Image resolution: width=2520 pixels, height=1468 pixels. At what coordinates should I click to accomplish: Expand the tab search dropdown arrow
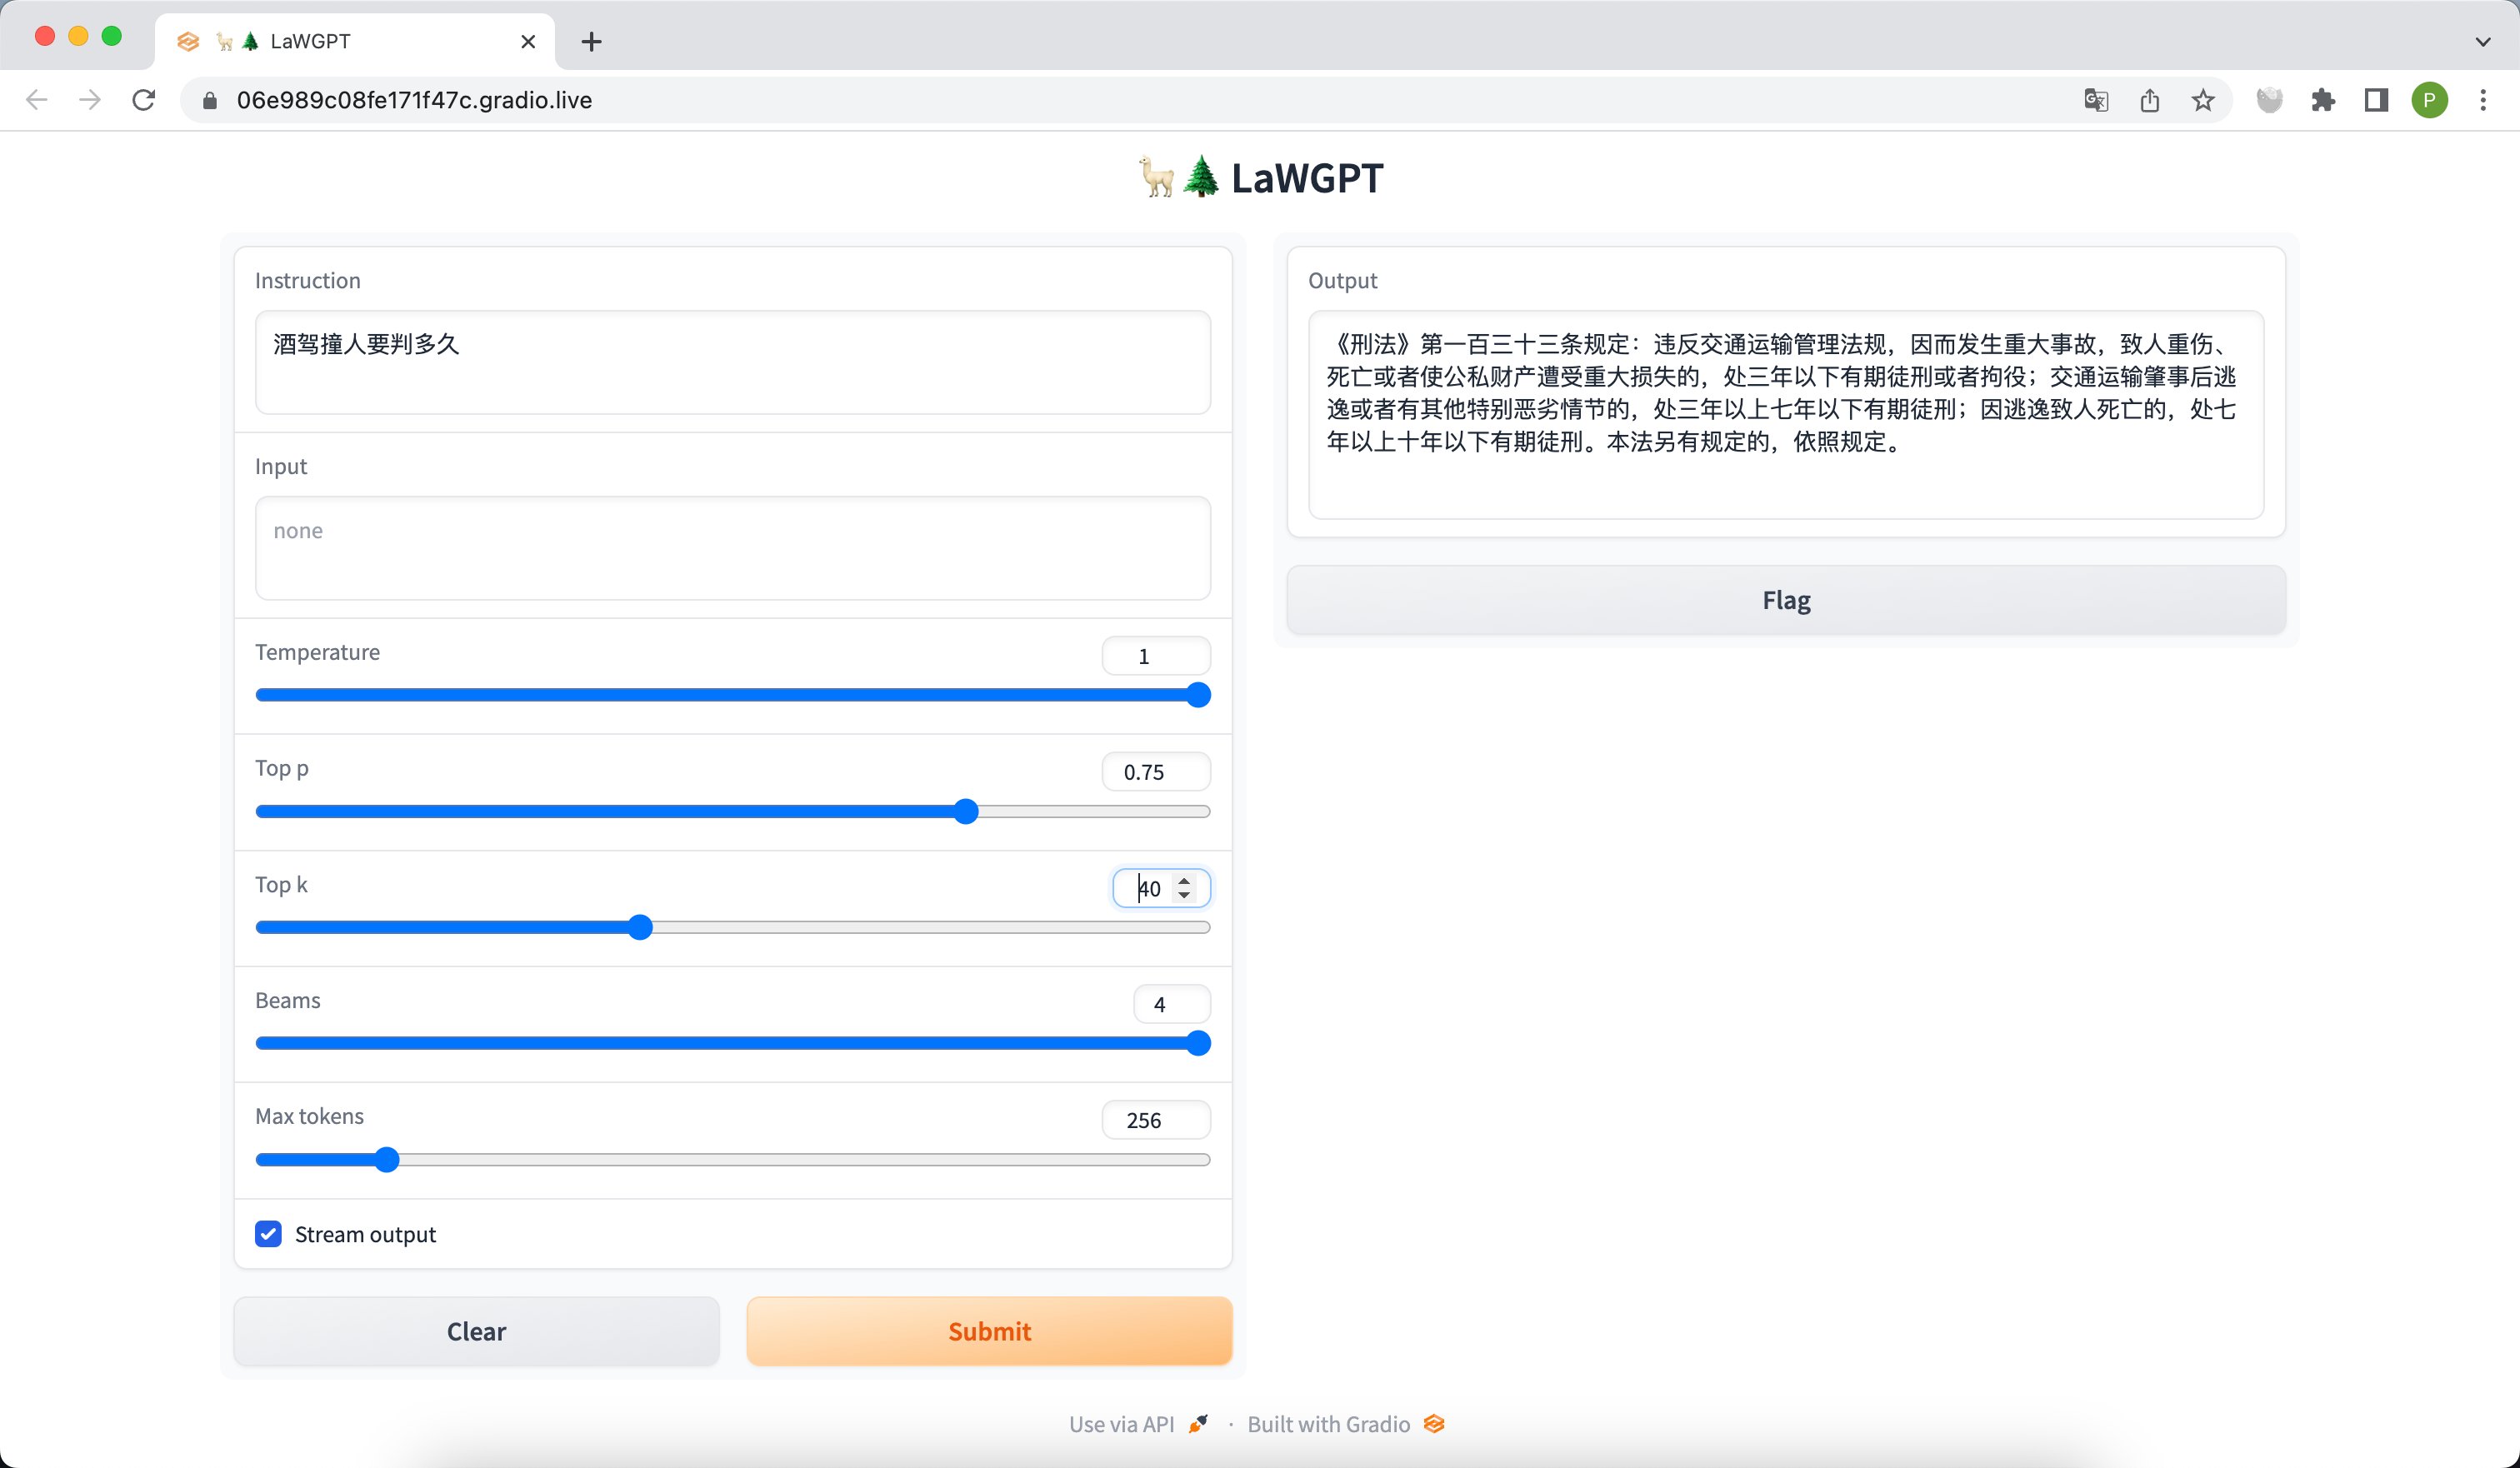pyautogui.click(x=2483, y=42)
